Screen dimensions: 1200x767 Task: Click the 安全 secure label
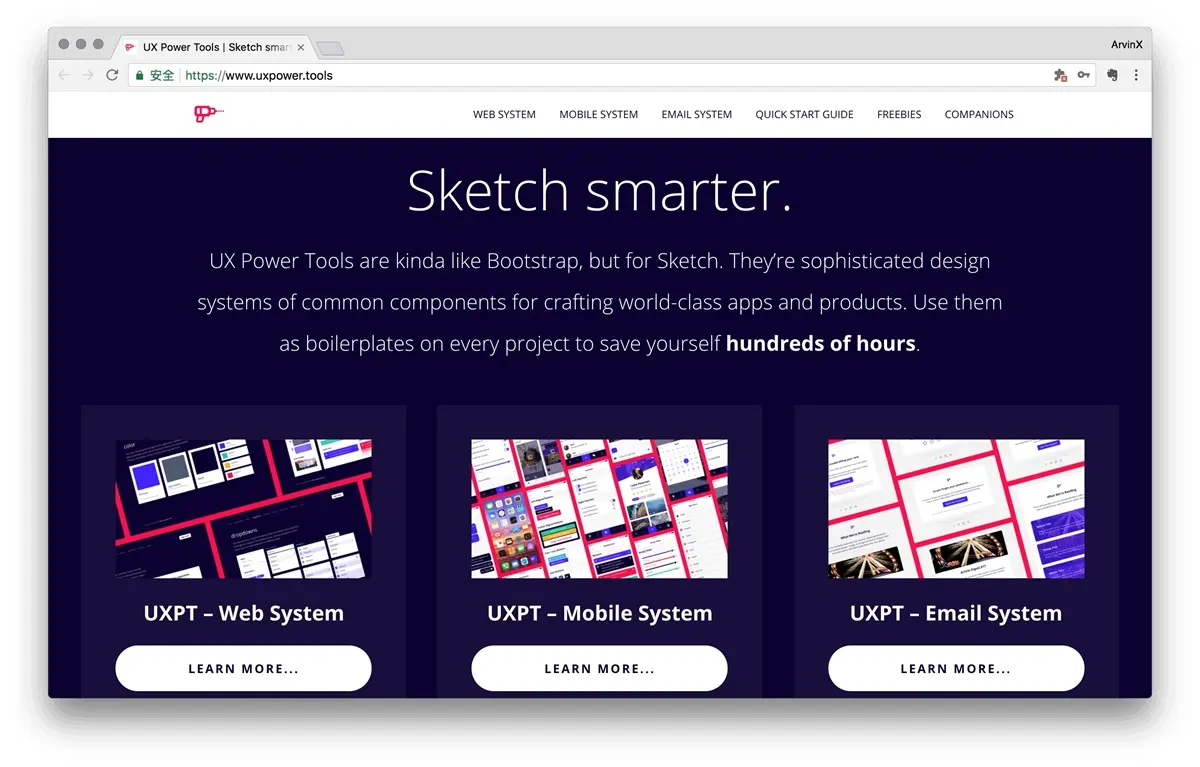click(162, 75)
